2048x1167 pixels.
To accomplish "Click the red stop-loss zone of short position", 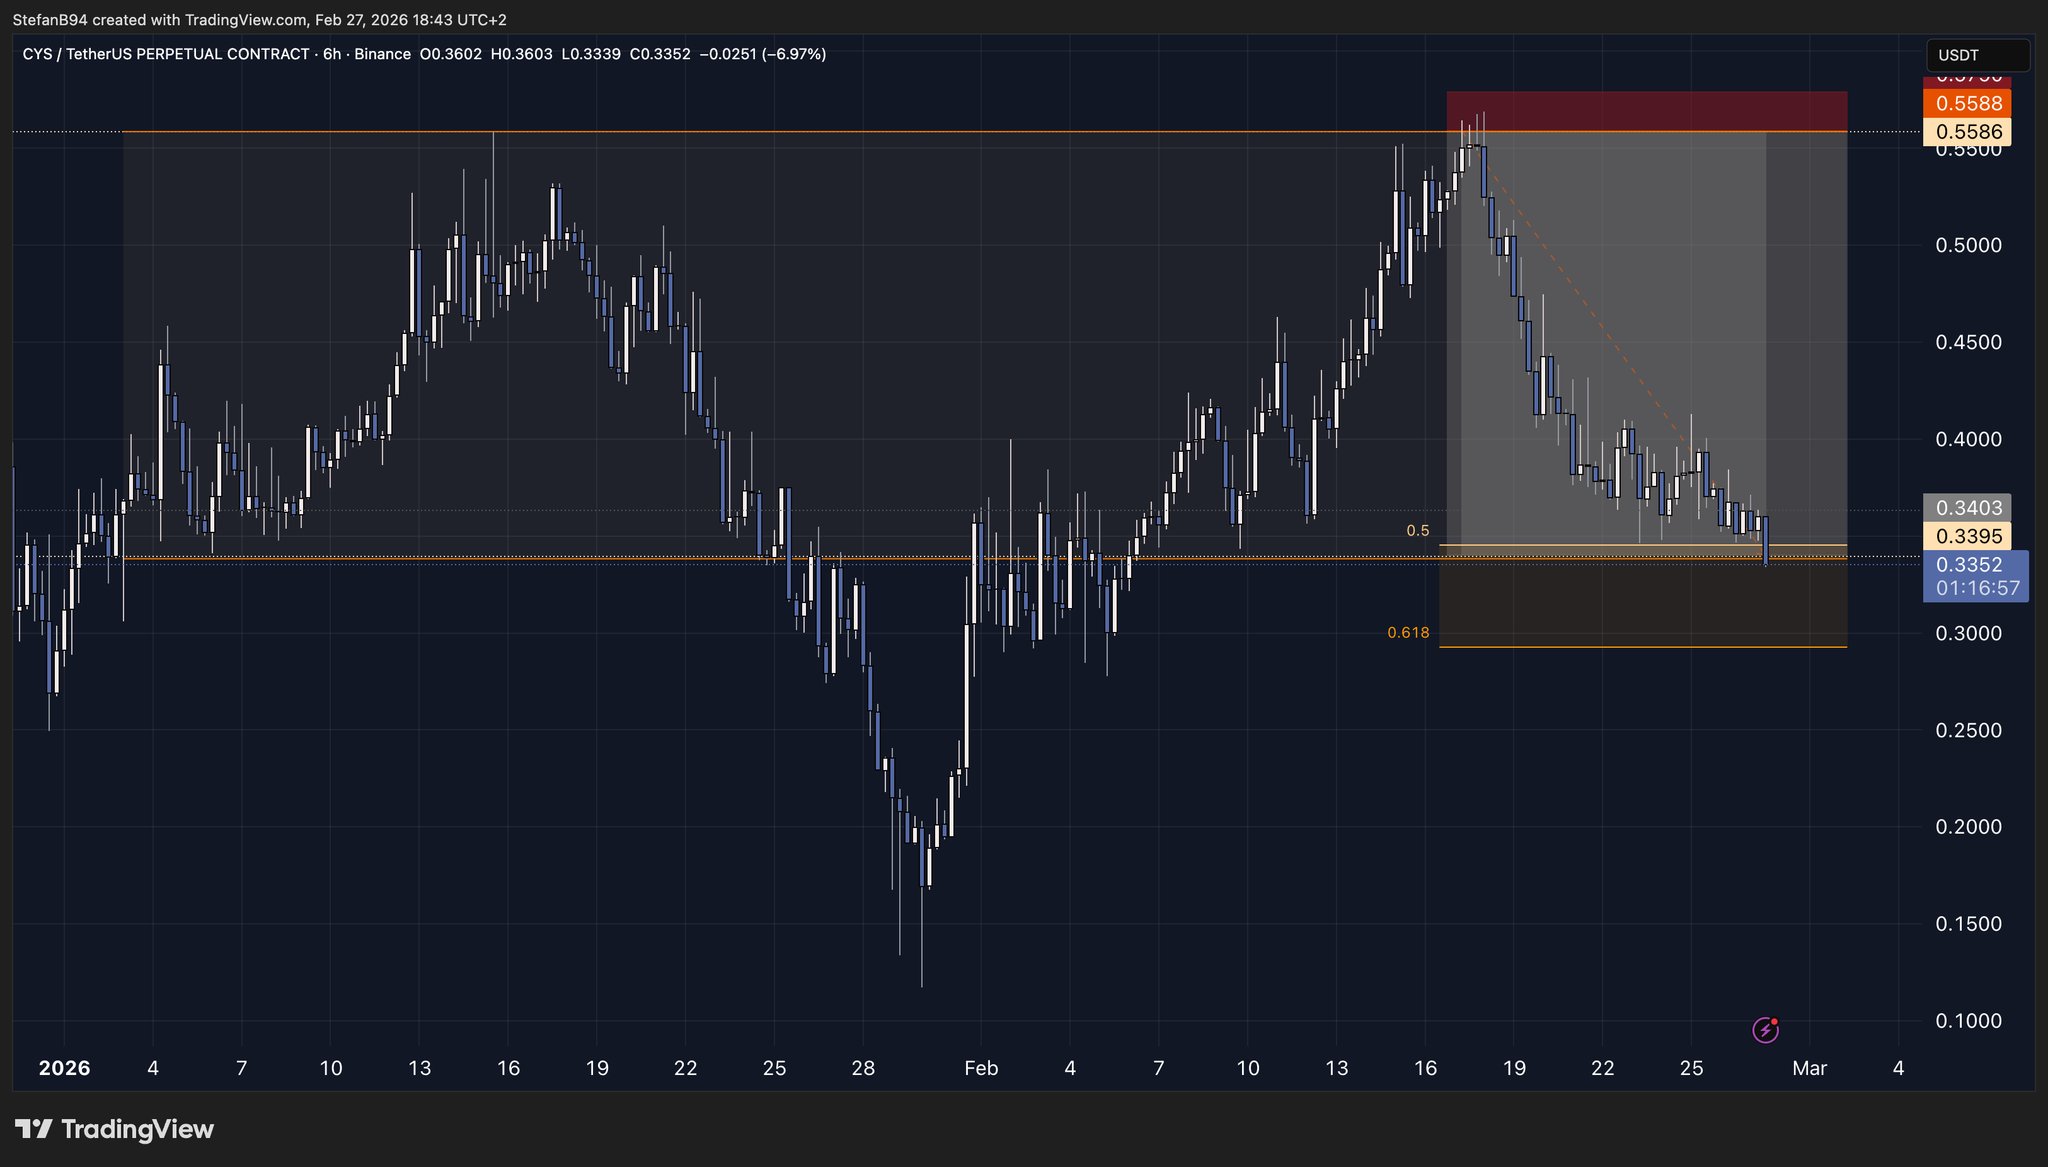I will pyautogui.click(x=1645, y=111).
